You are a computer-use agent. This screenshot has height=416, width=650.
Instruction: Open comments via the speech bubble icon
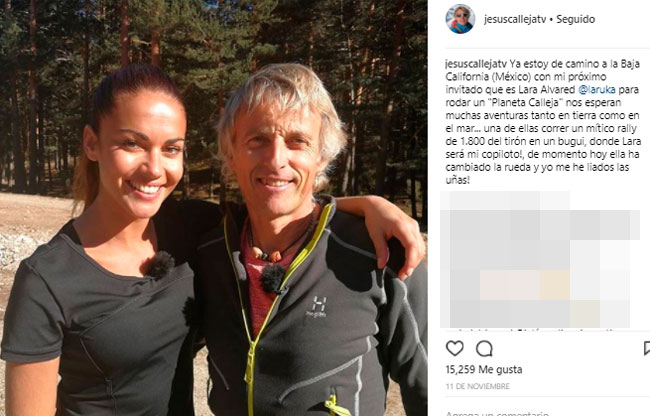click(x=484, y=348)
